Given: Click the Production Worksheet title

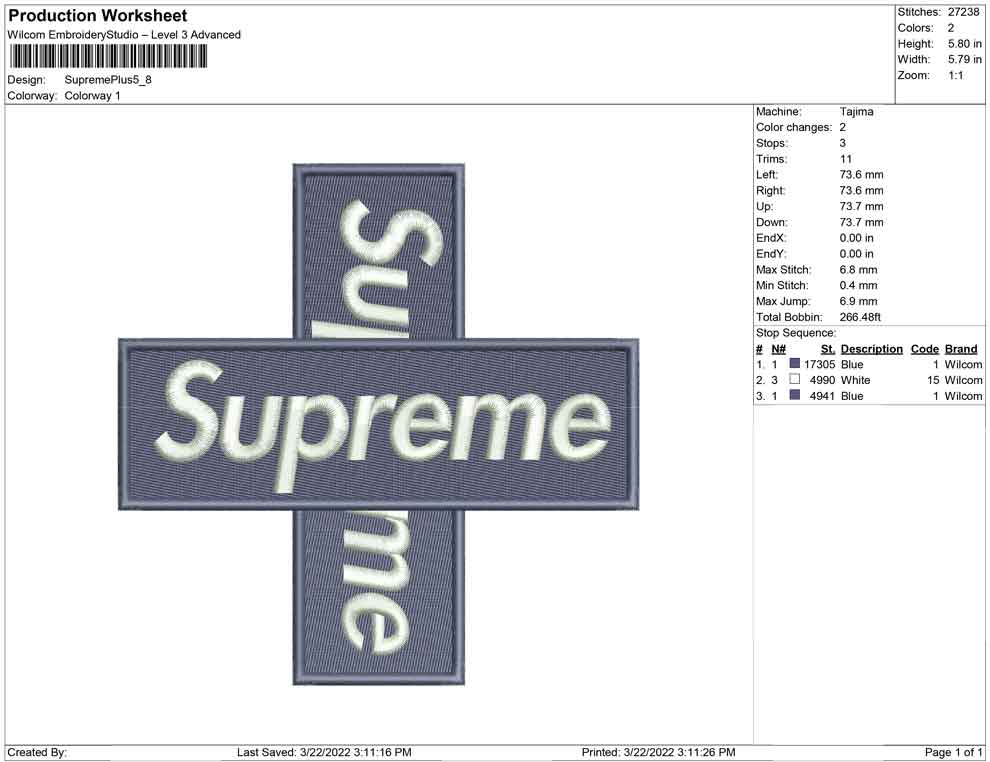Looking at the screenshot, I should [x=97, y=16].
